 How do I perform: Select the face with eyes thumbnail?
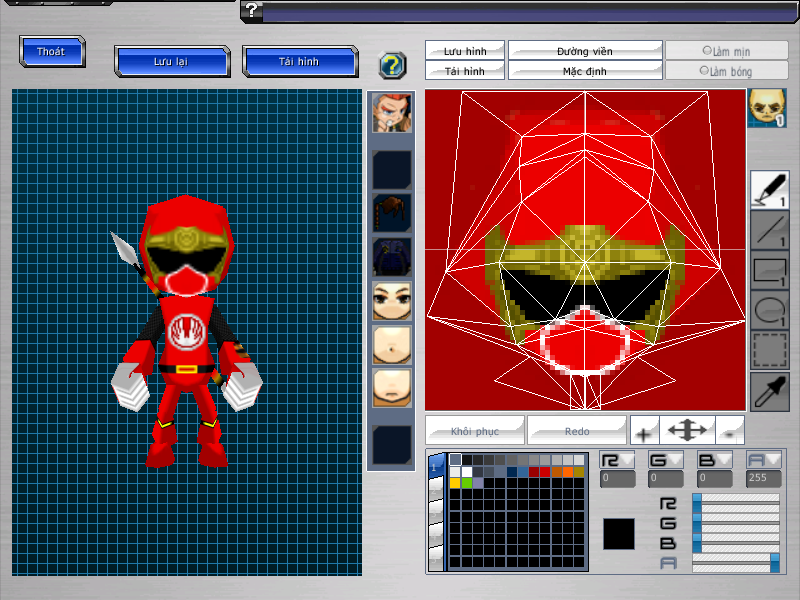coord(391,301)
